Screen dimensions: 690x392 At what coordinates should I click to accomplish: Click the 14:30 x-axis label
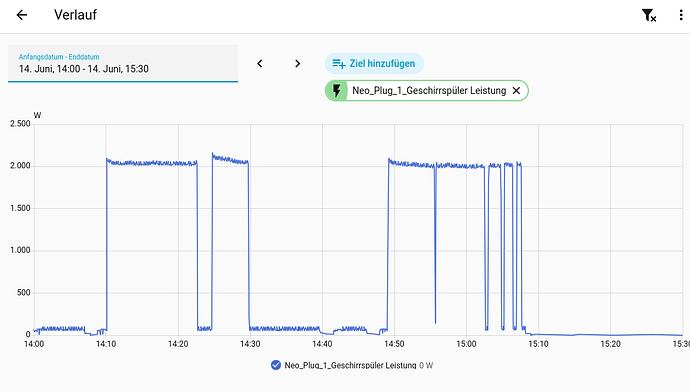point(250,344)
